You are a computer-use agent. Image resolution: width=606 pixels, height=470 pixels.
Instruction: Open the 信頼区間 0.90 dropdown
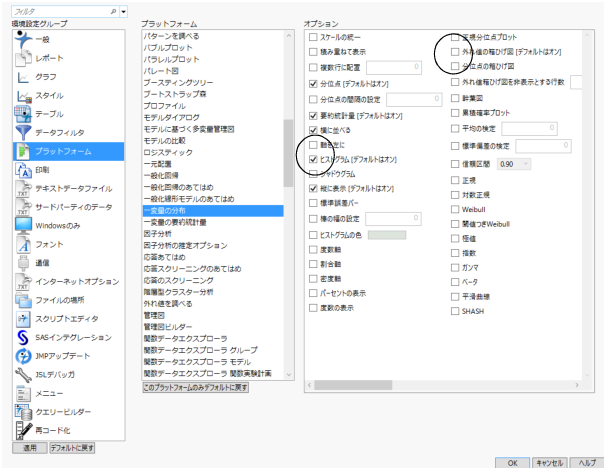point(514,164)
